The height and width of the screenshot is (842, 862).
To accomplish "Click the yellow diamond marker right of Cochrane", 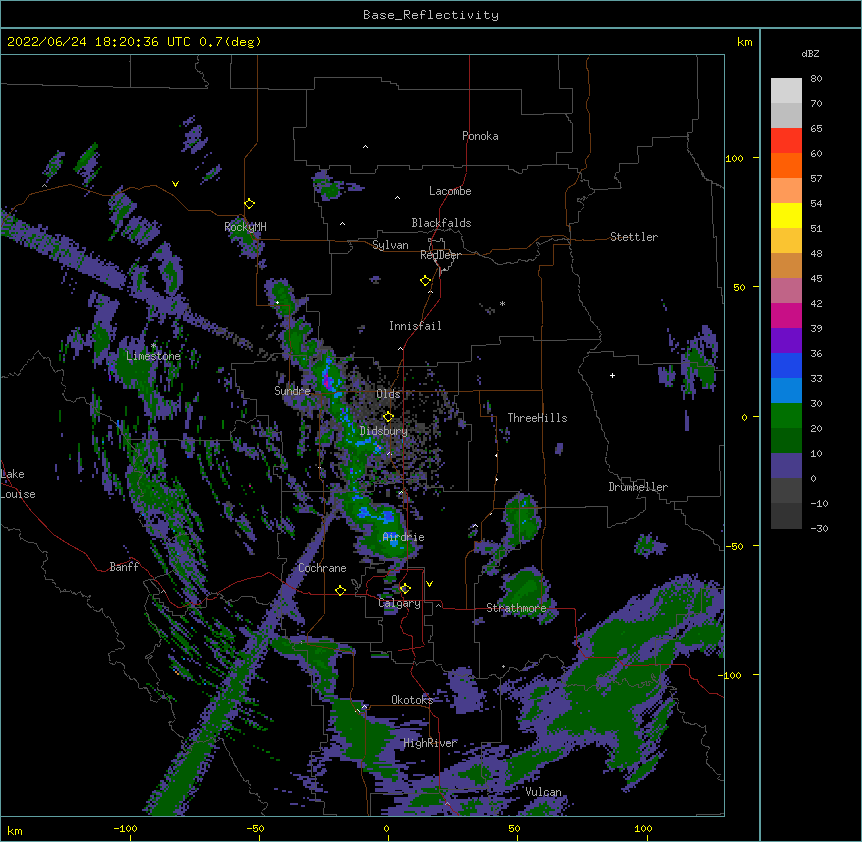I will (x=340, y=590).
